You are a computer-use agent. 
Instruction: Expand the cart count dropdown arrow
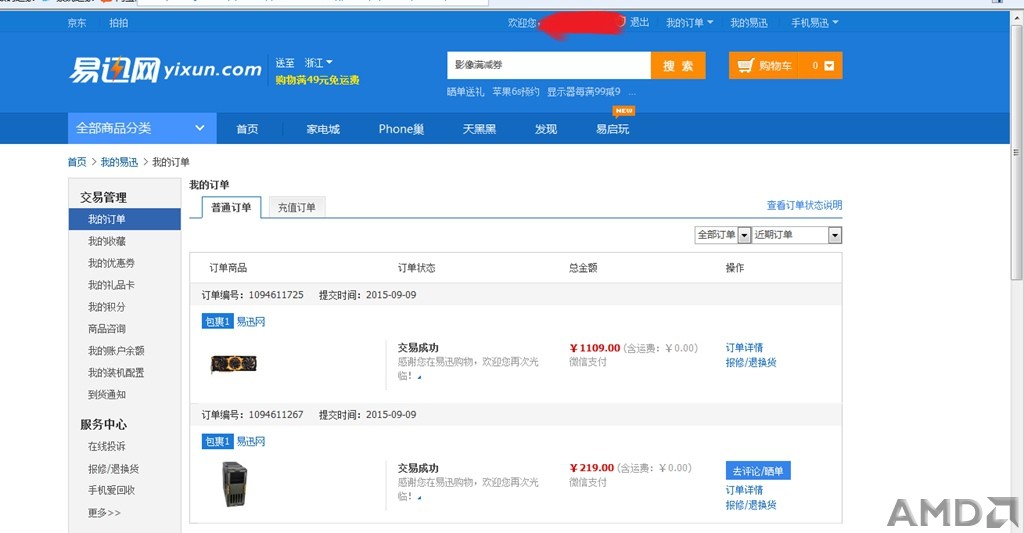[829, 65]
